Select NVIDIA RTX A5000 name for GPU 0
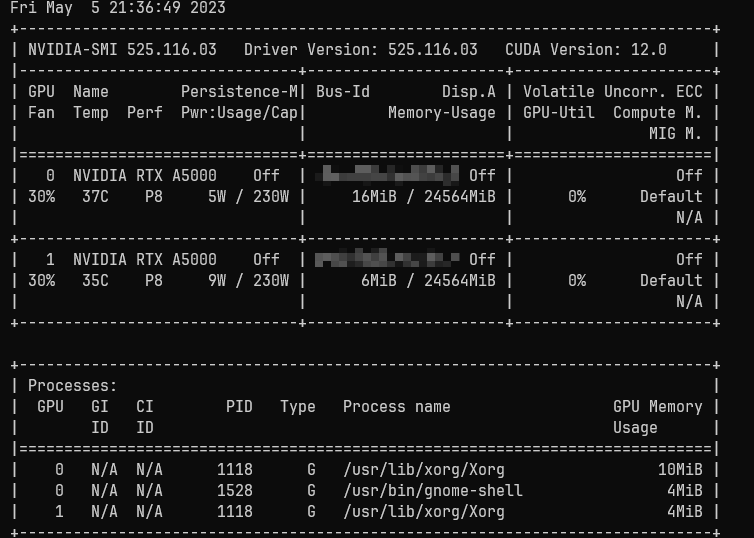Image resolution: width=754 pixels, height=538 pixels. coord(145,175)
